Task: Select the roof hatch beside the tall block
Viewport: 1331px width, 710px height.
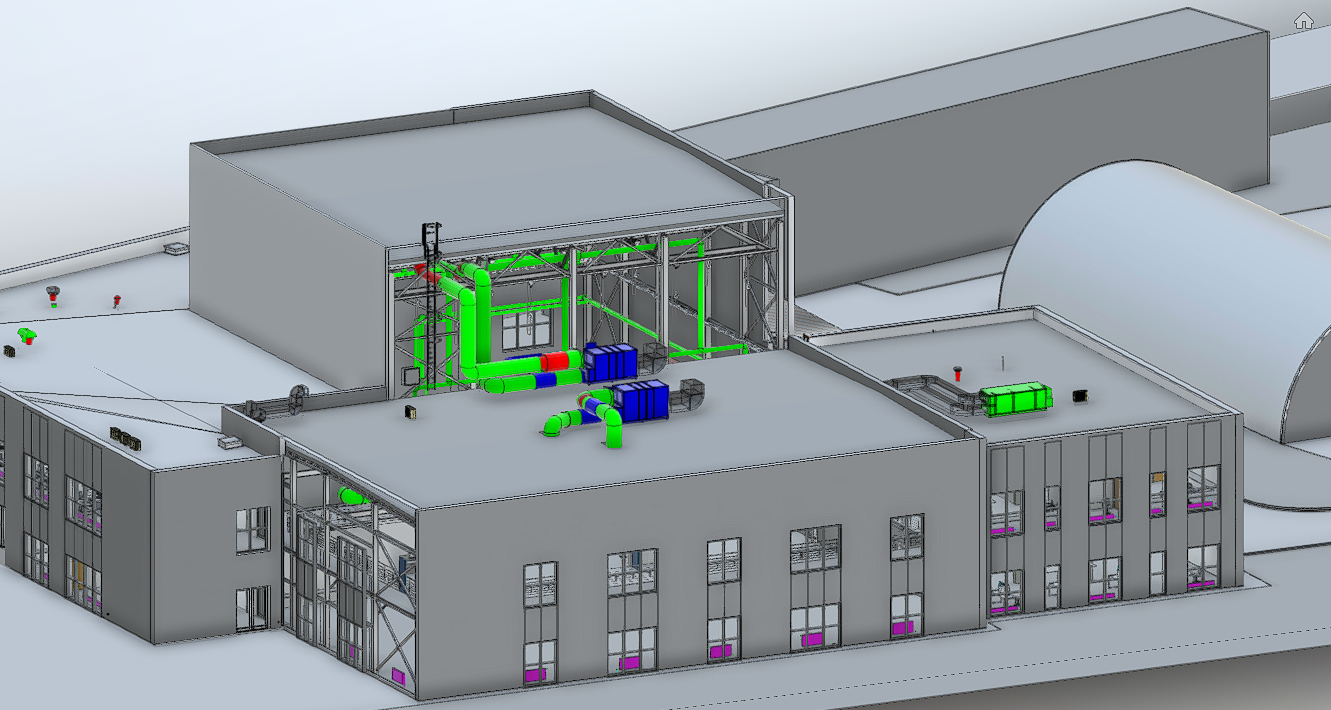Action: (x=175, y=246)
